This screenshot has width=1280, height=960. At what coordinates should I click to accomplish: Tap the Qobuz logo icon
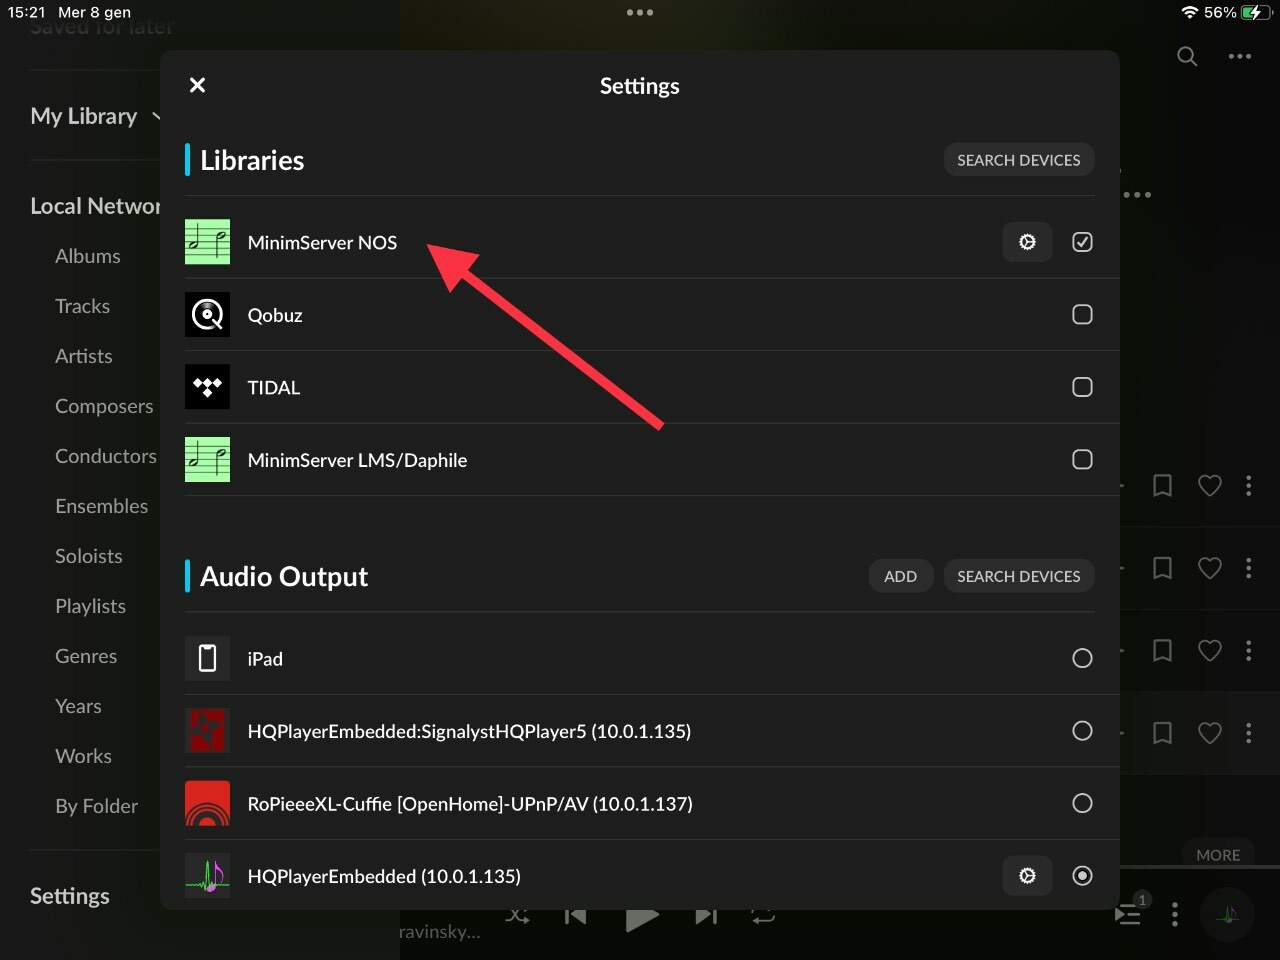(207, 314)
